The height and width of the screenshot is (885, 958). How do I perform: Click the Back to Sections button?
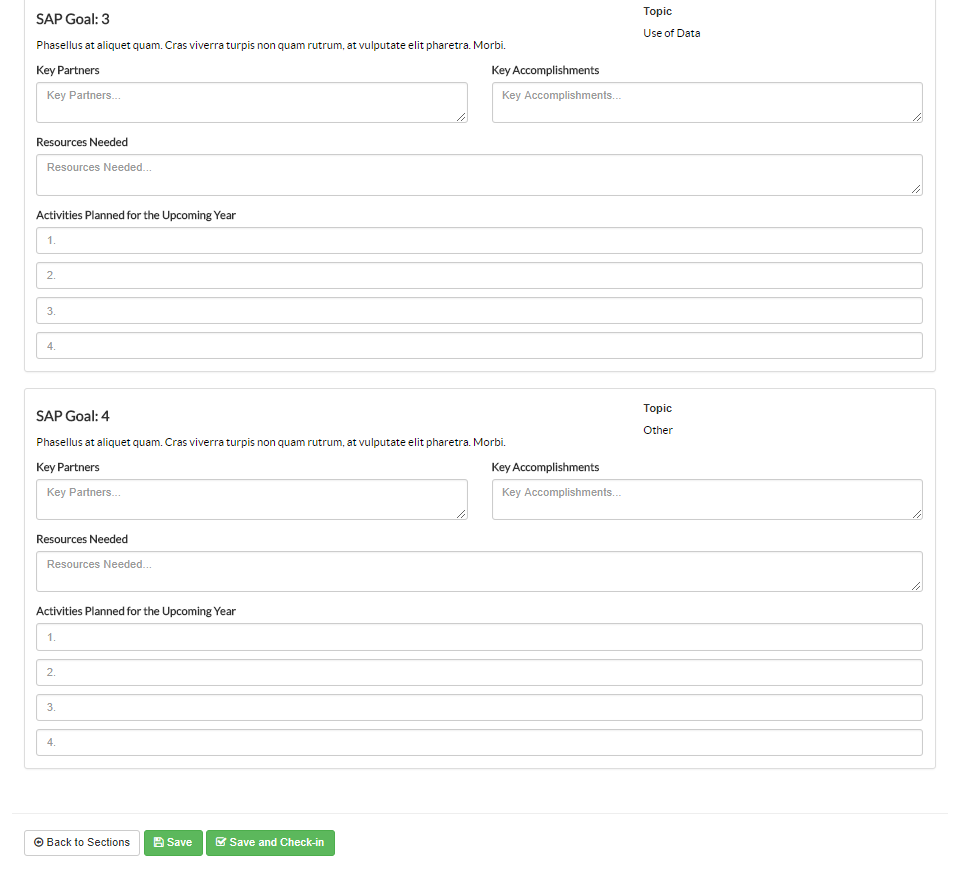82,843
